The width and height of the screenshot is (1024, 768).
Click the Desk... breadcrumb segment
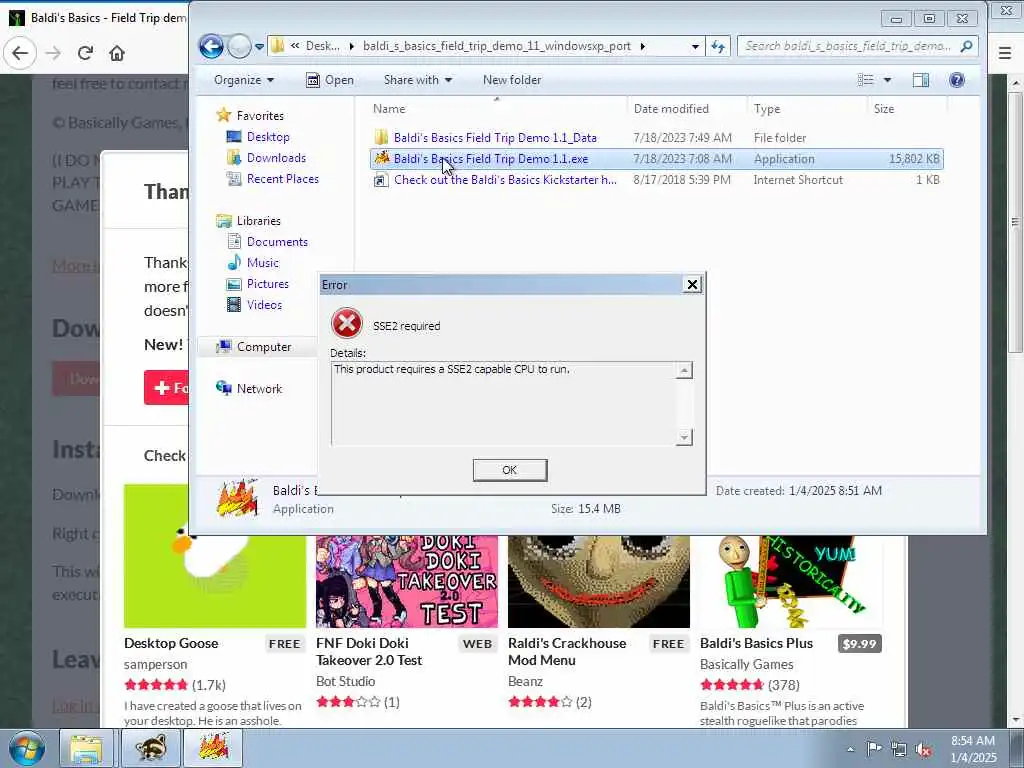pos(323,46)
